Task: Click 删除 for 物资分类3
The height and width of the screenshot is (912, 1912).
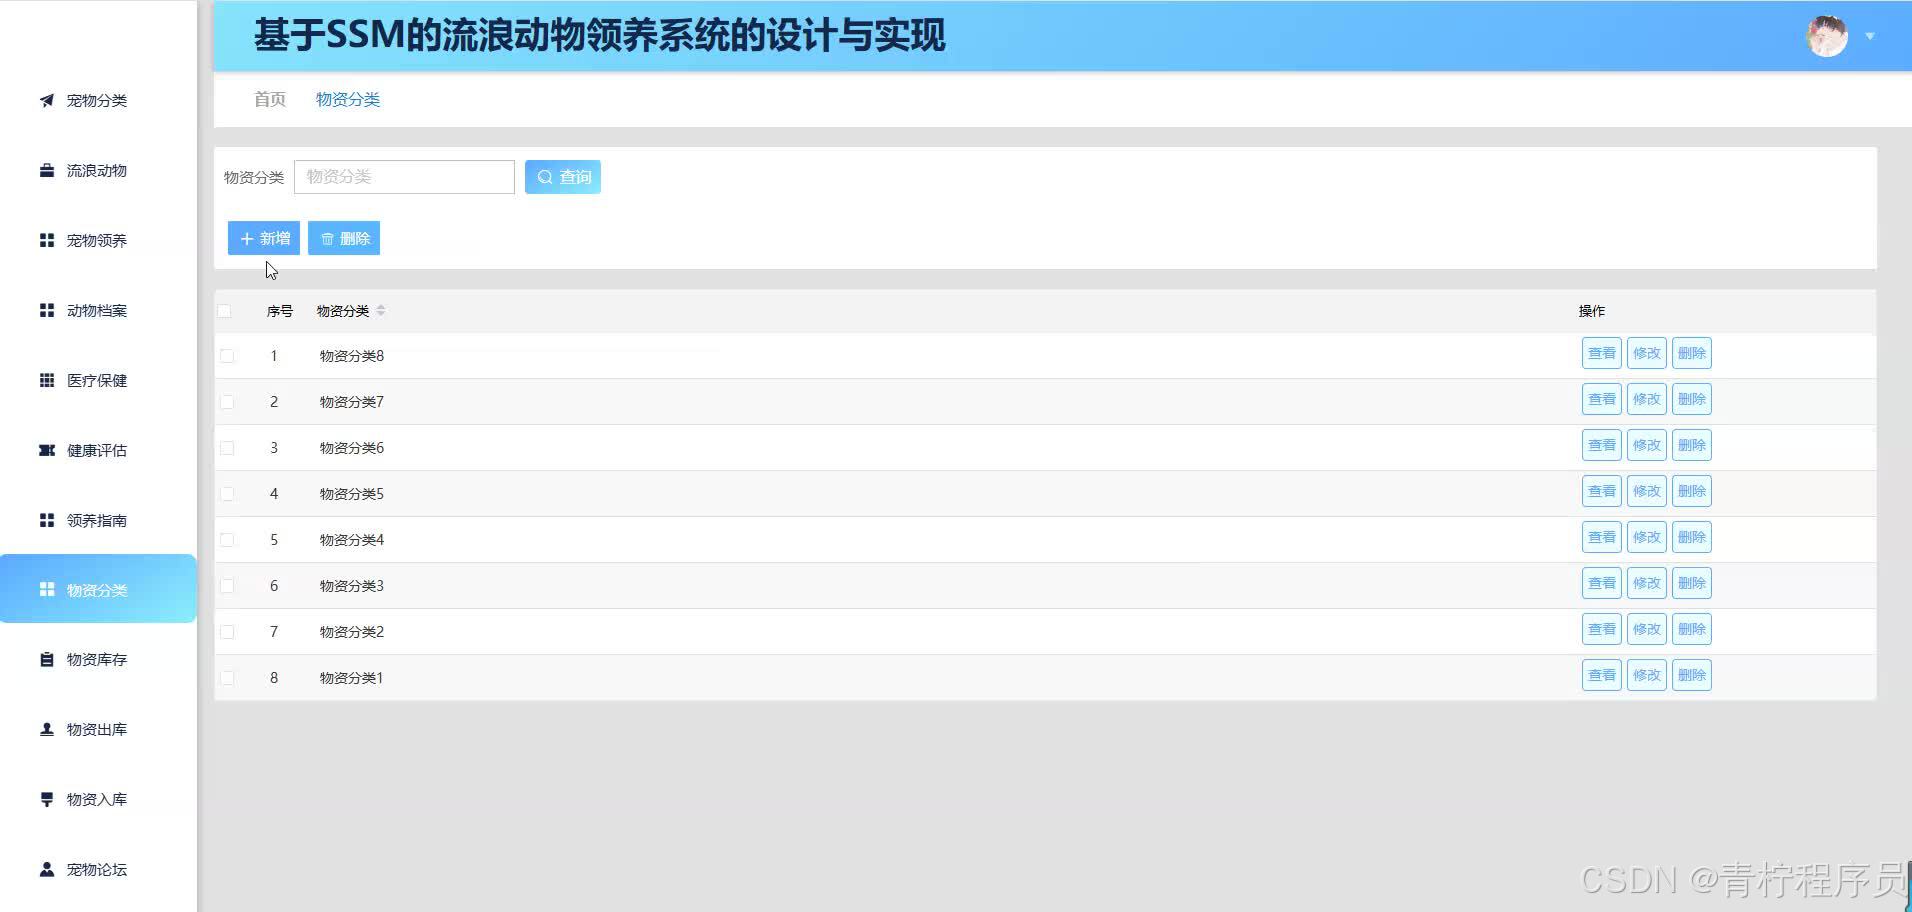Action: pos(1692,583)
